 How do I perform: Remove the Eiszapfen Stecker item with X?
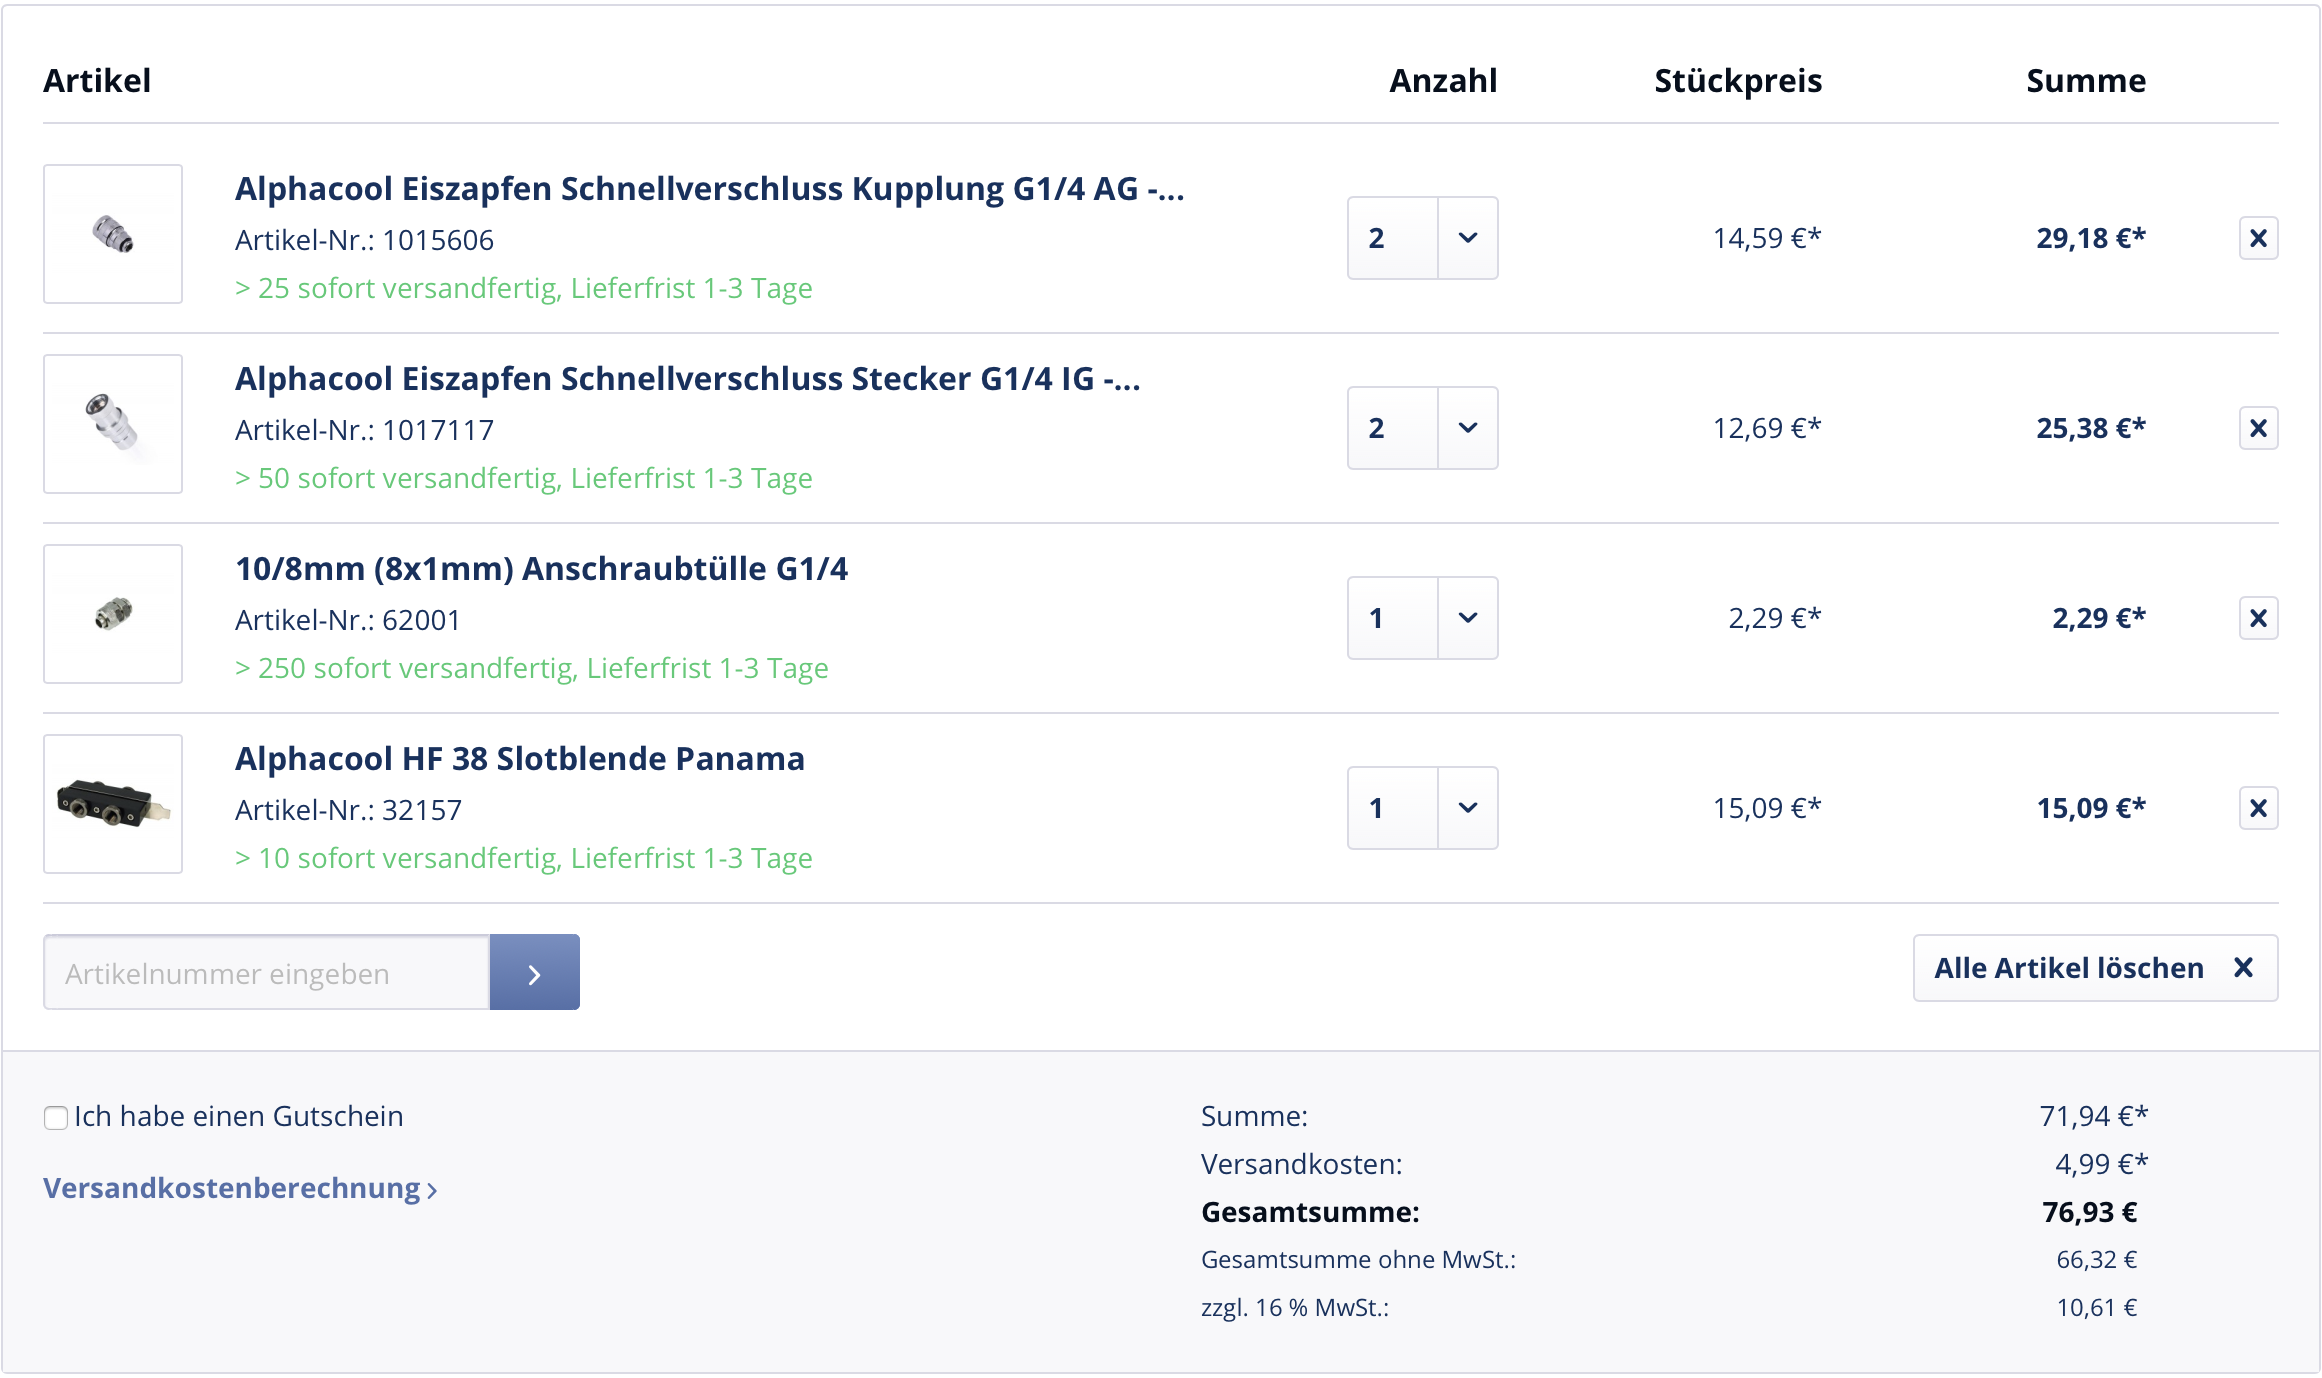tap(2257, 428)
